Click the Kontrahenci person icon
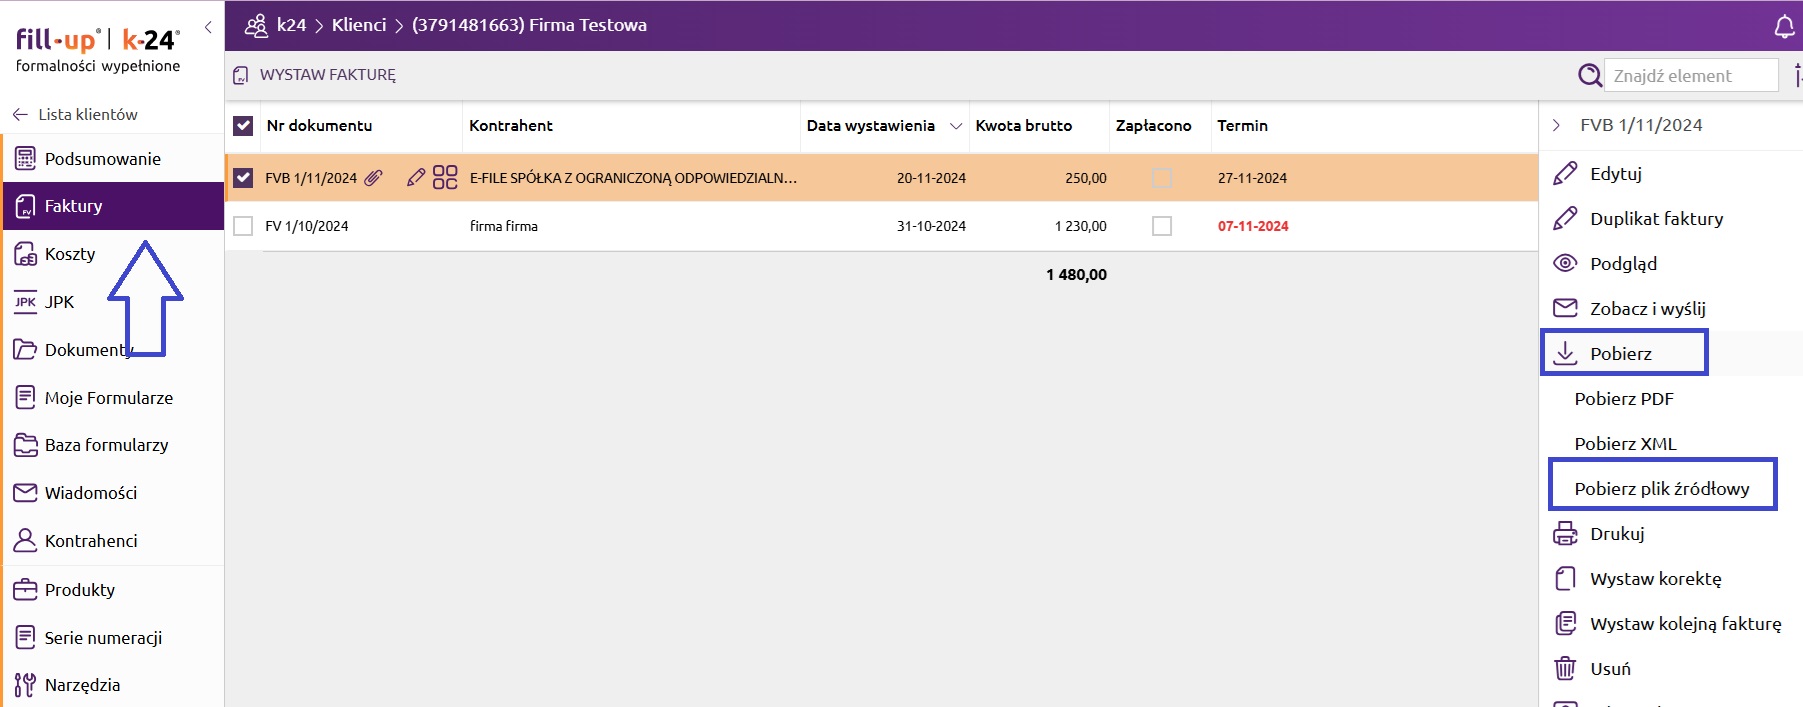This screenshot has width=1803, height=707. (x=25, y=541)
